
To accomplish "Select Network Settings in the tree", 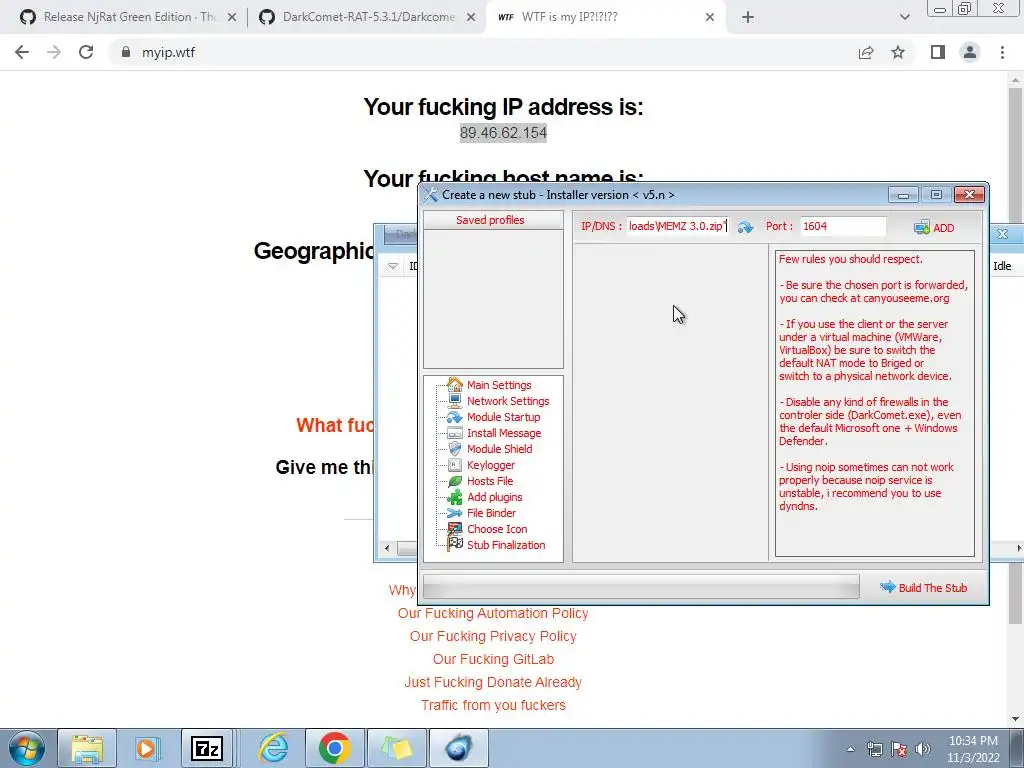I will pyautogui.click(x=508, y=401).
